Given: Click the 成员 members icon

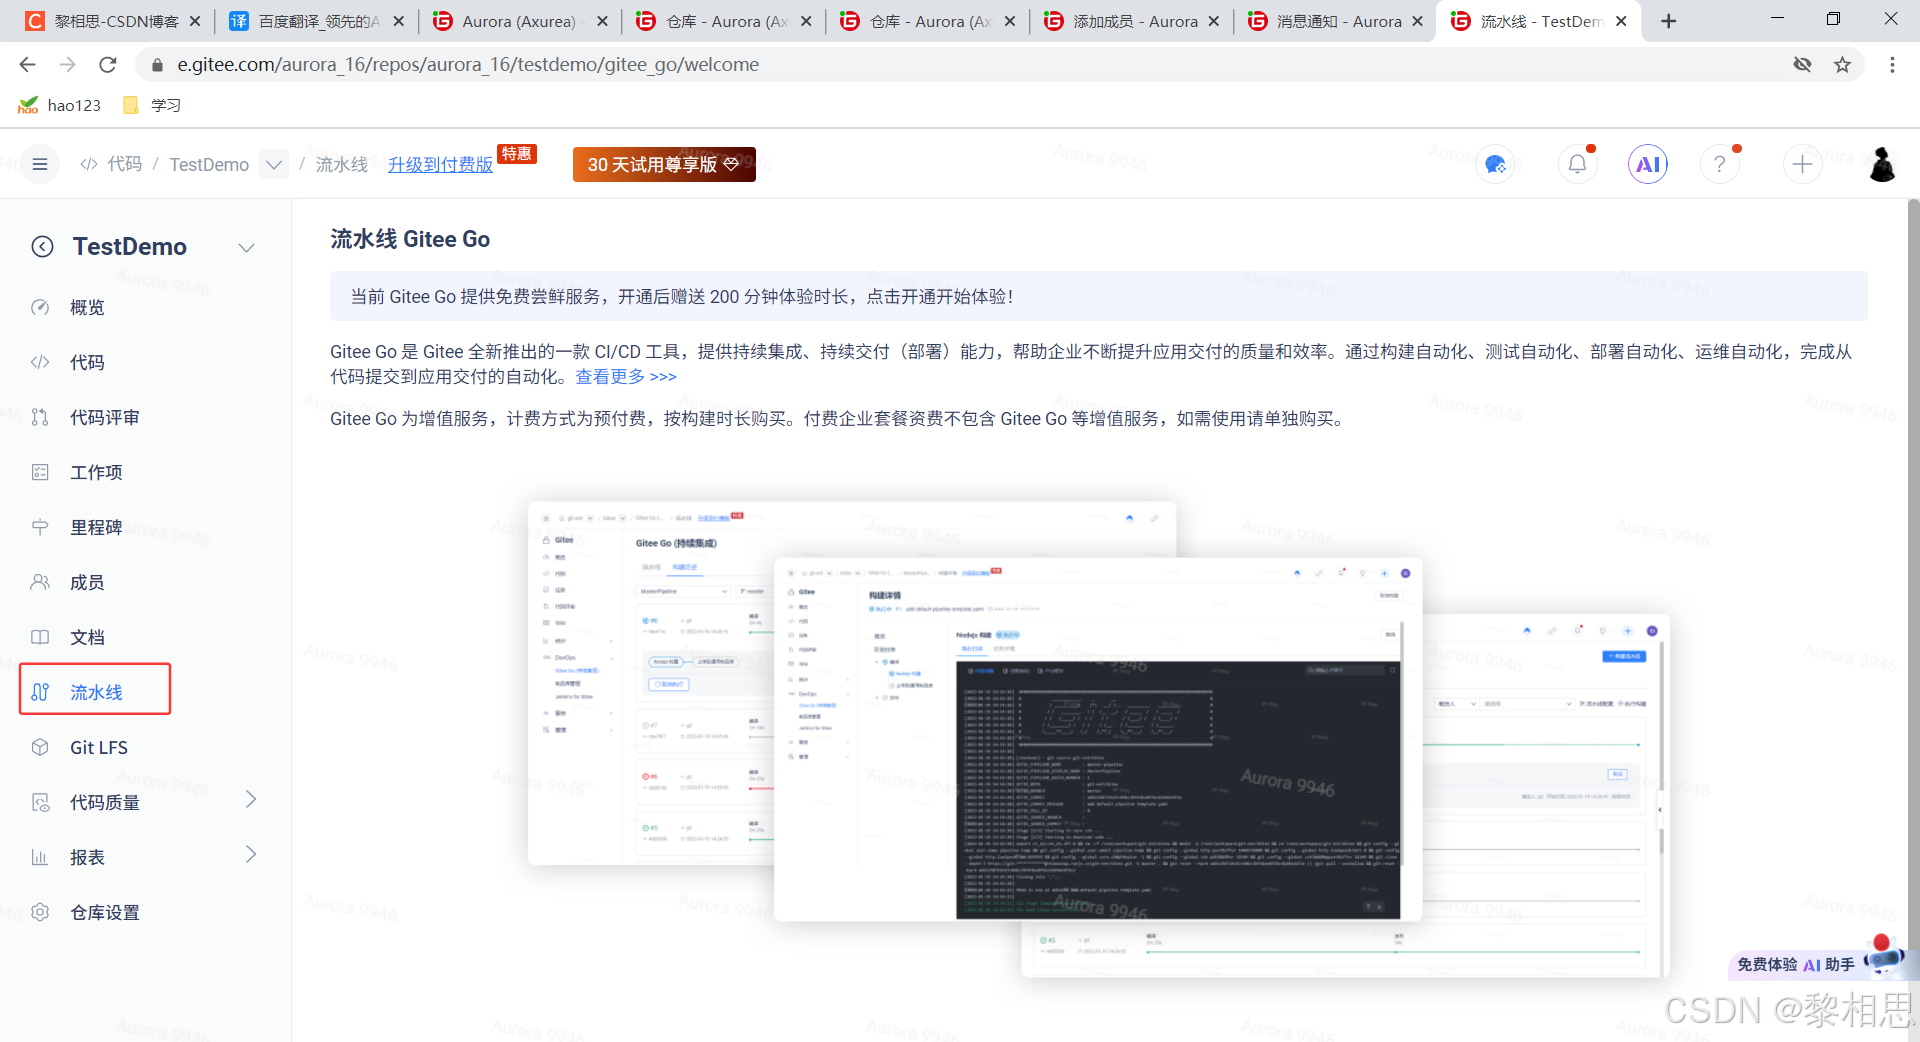Looking at the screenshot, I should point(40,582).
